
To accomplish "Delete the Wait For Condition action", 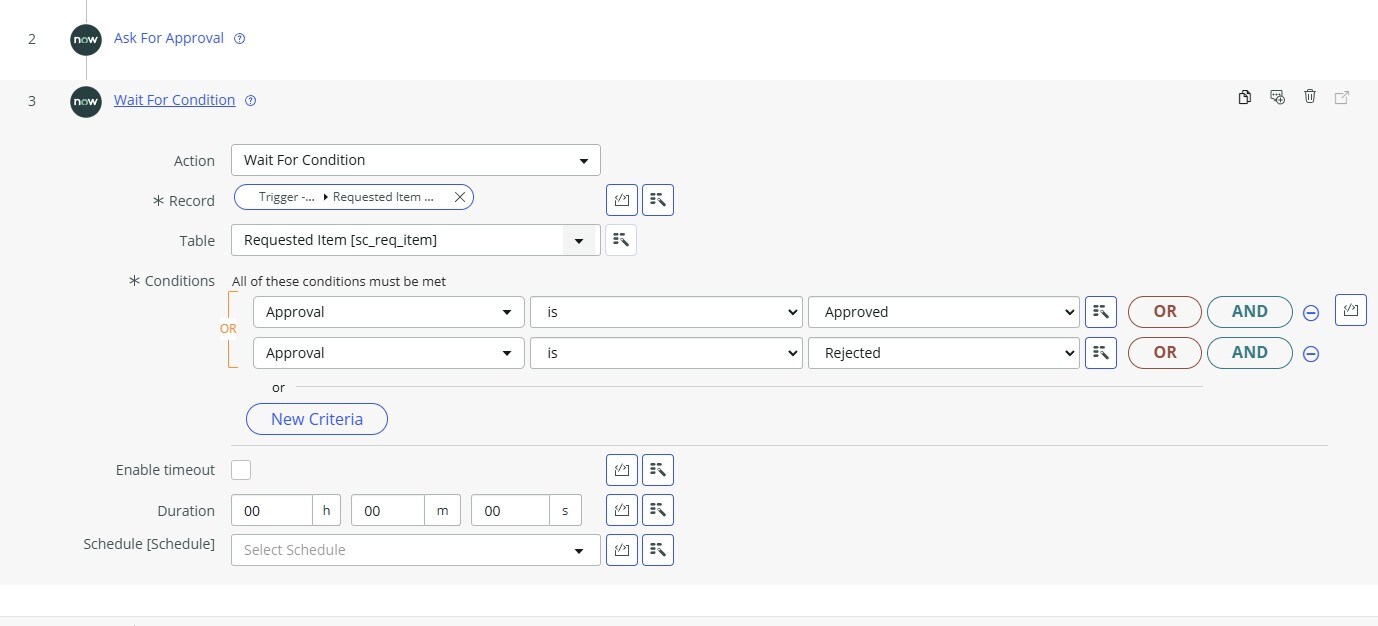I will click(1310, 96).
